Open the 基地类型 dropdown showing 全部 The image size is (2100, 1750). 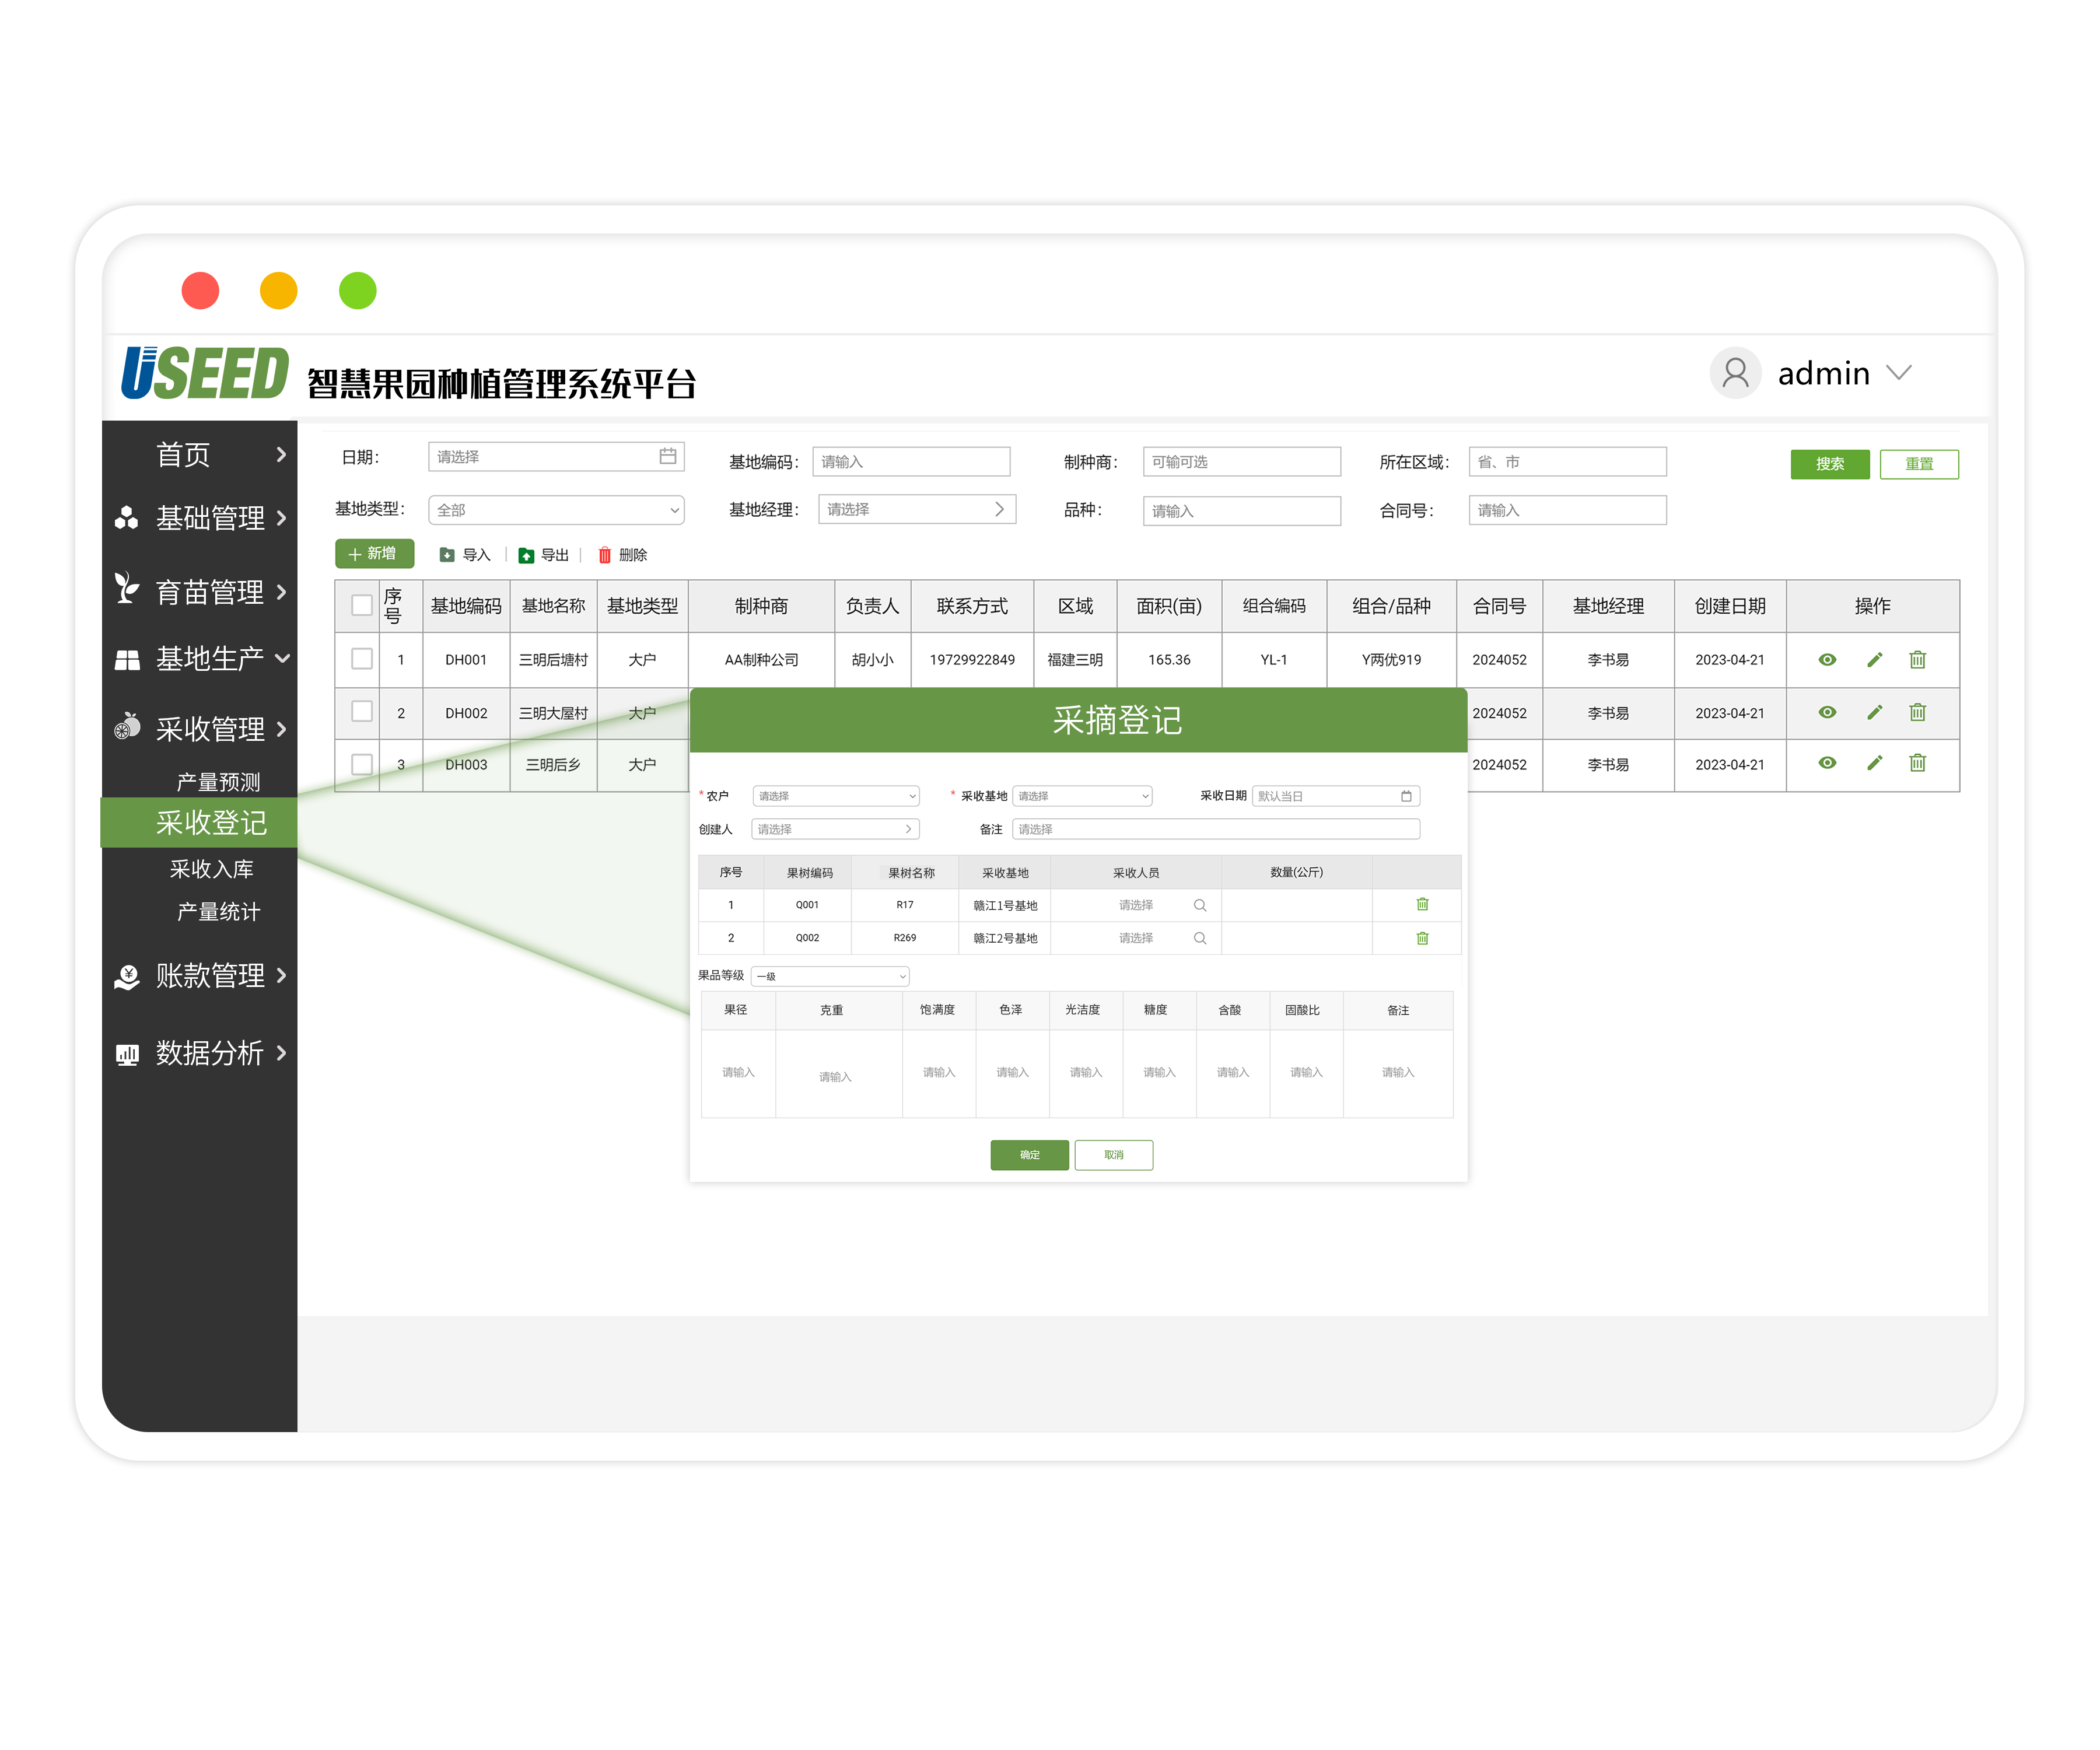[x=556, y=510]
